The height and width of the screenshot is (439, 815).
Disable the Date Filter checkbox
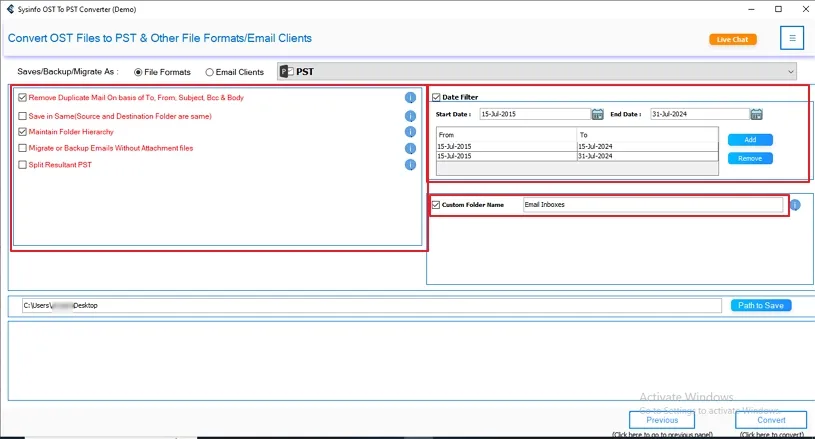[436, 97]
